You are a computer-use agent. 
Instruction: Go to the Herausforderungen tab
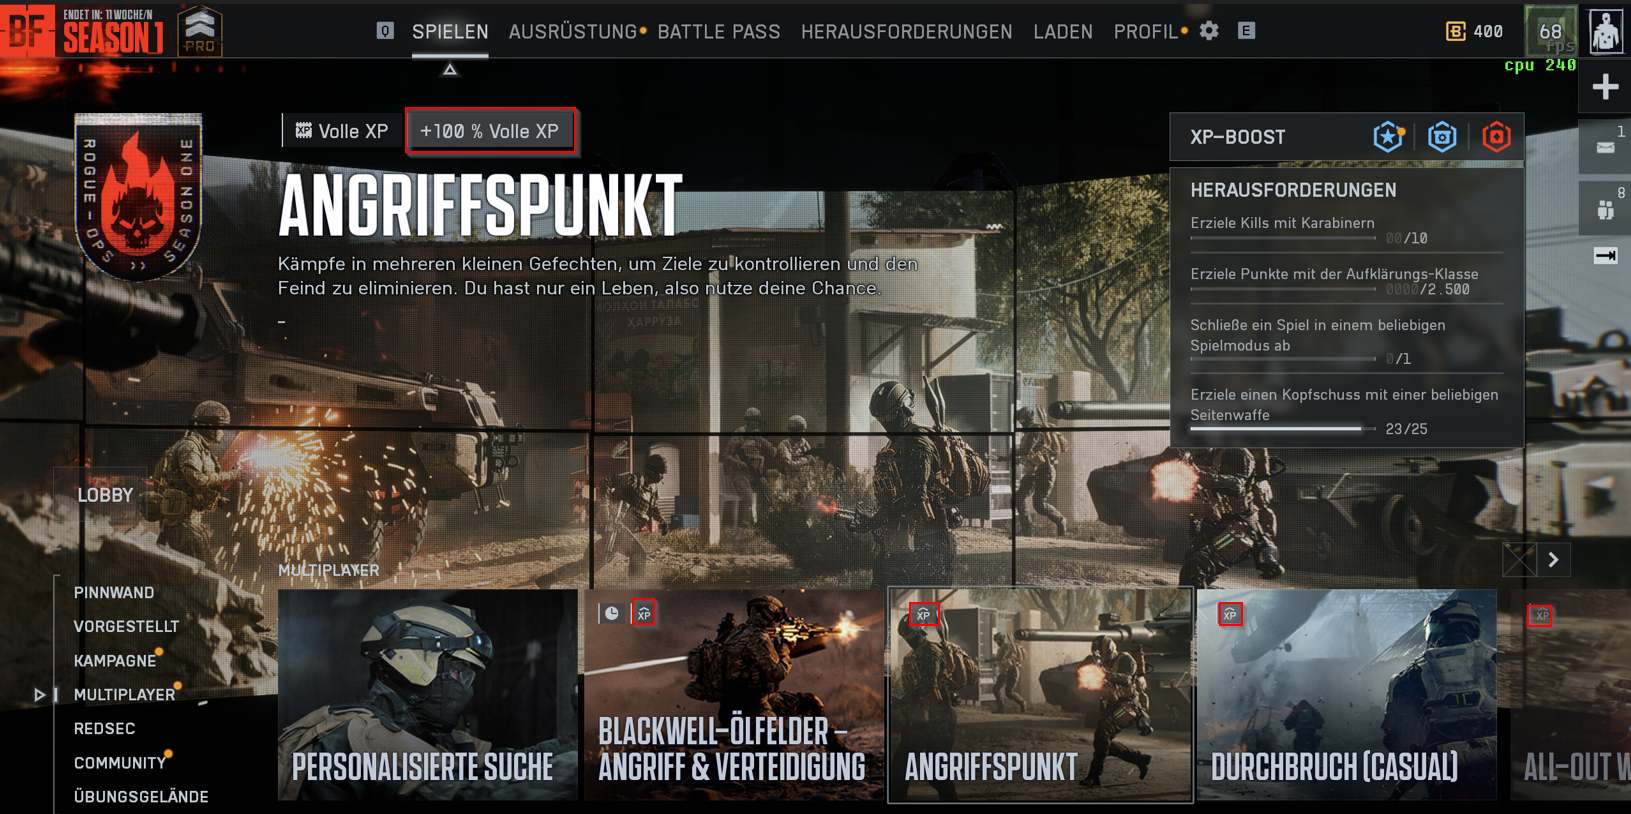point(906,32)
